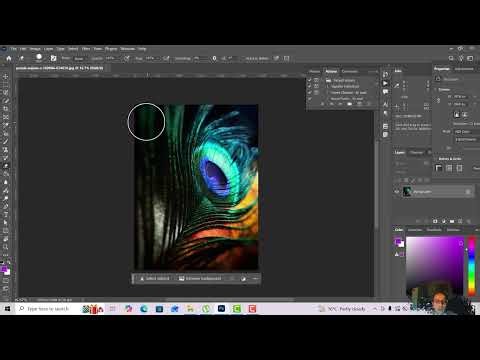Switch to the Adjustments tab
Screen dimensions: 480x360
[464, 69]
